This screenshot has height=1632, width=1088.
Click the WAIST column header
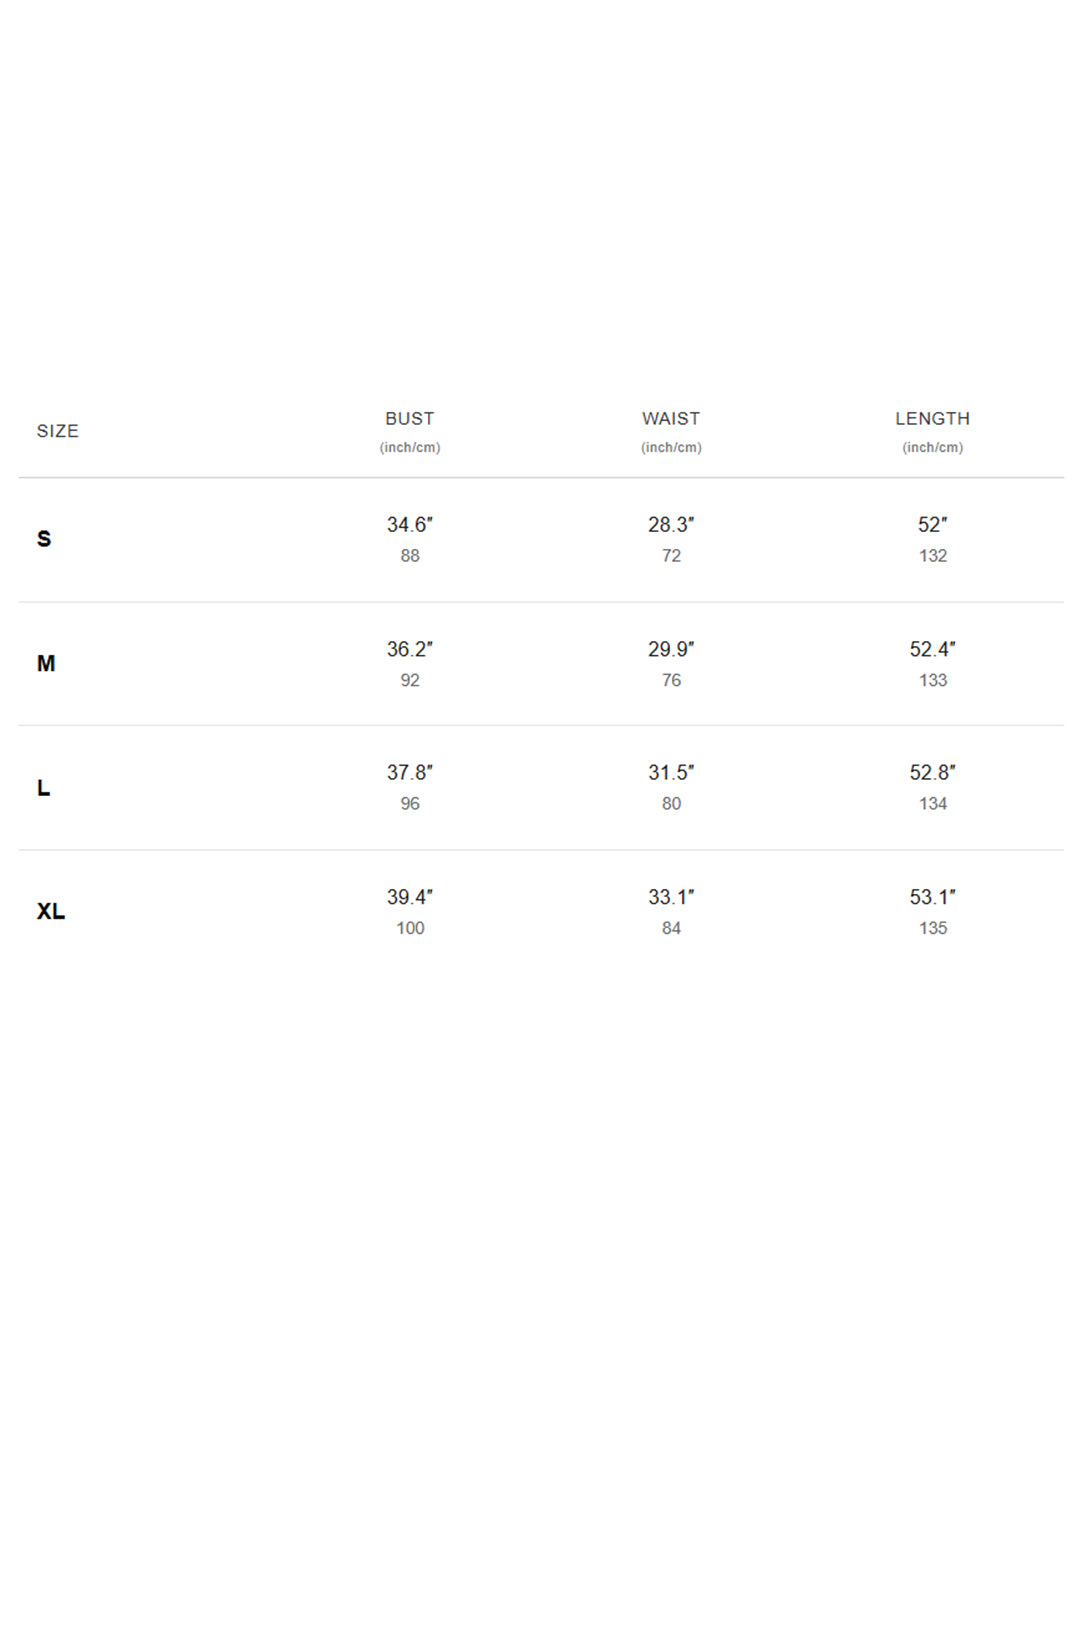tap(671, 419)
